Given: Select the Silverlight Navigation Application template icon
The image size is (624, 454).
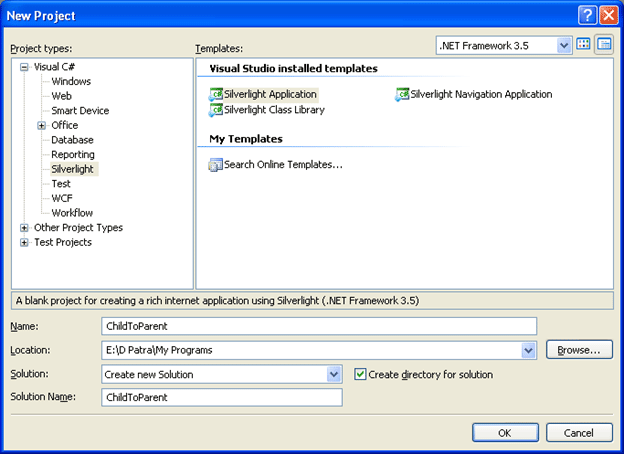Looking at the screenshot, I should pyautogui.click(x=402, y=95).
